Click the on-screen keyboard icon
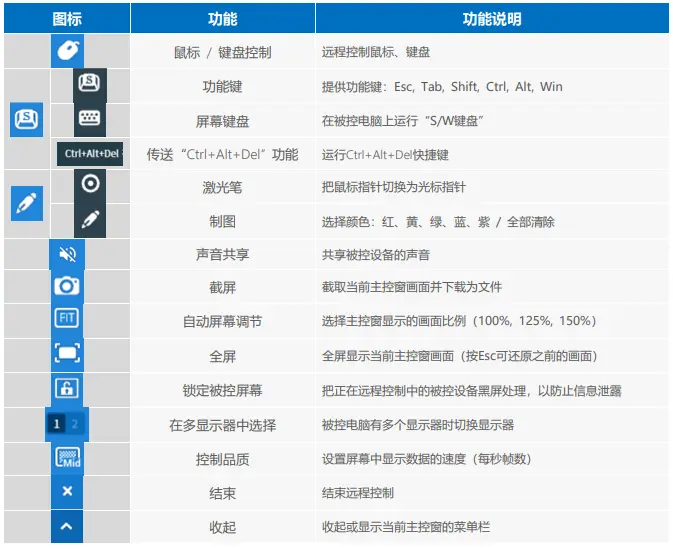Image resolution: width=673 pixels, height=549 pixels. tap(90, 119)
